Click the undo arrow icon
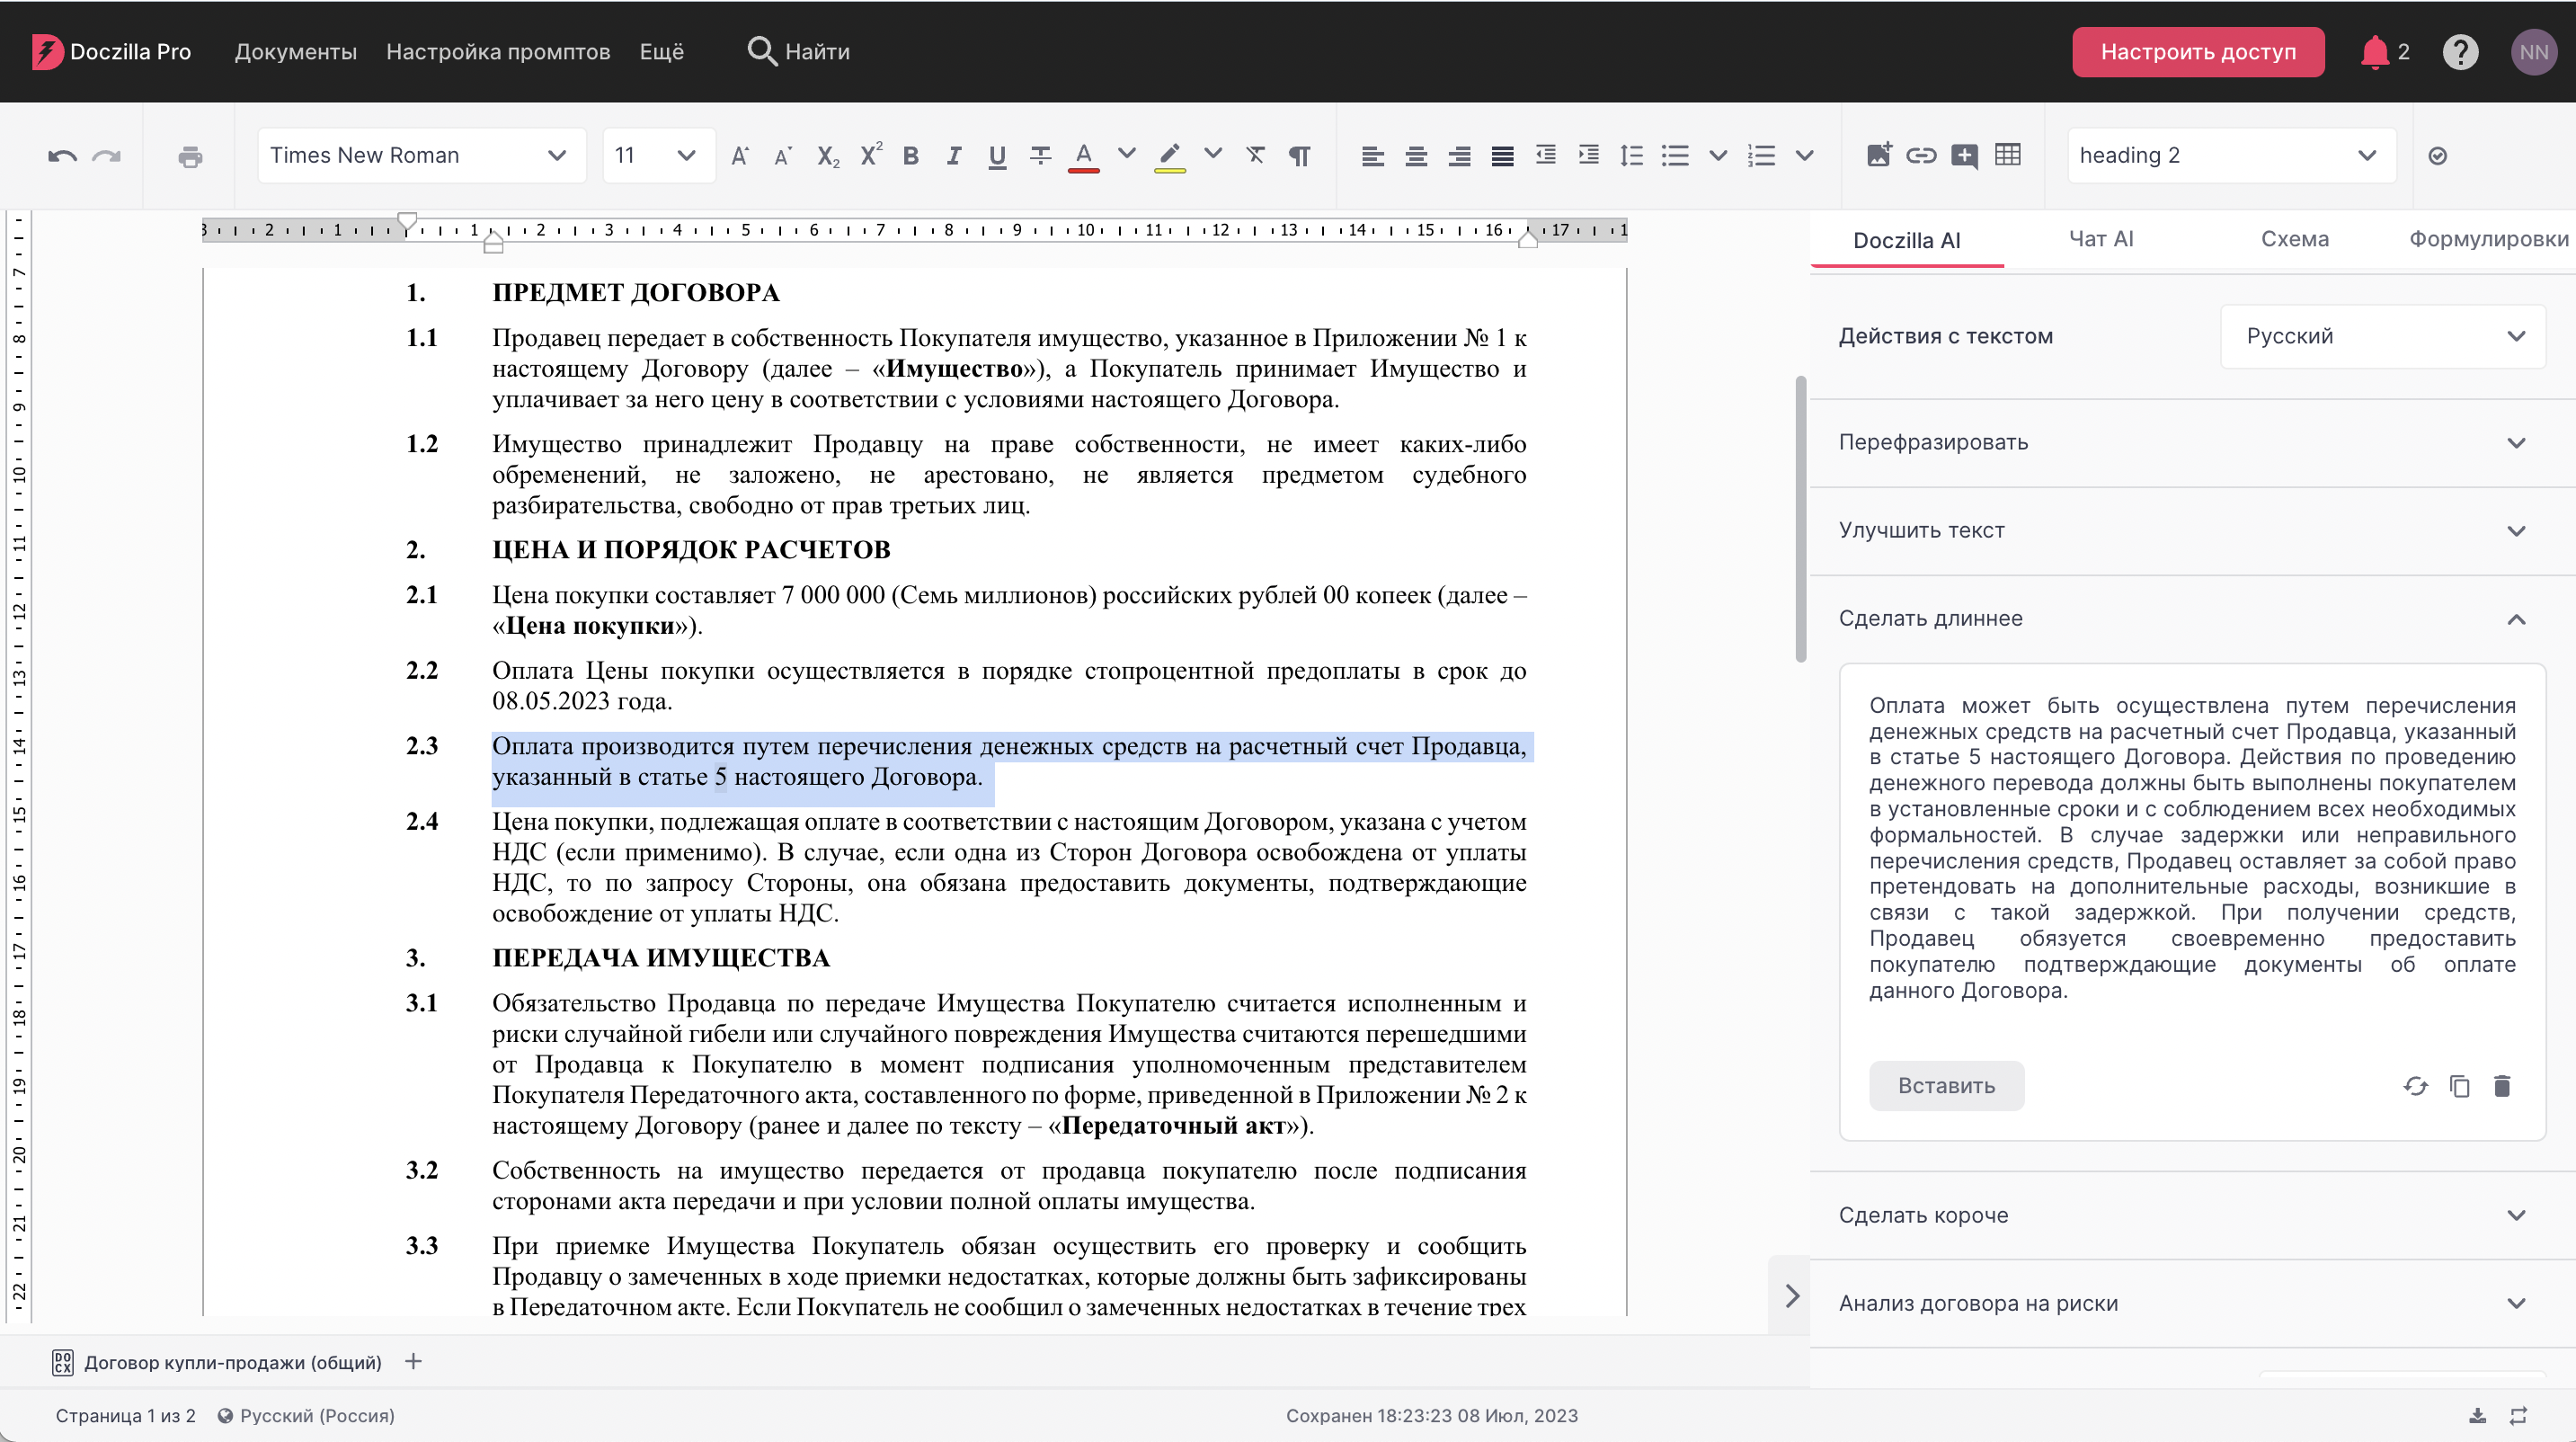The height and width of the screenshot is (1442, 2576). (x=62, y=156)
